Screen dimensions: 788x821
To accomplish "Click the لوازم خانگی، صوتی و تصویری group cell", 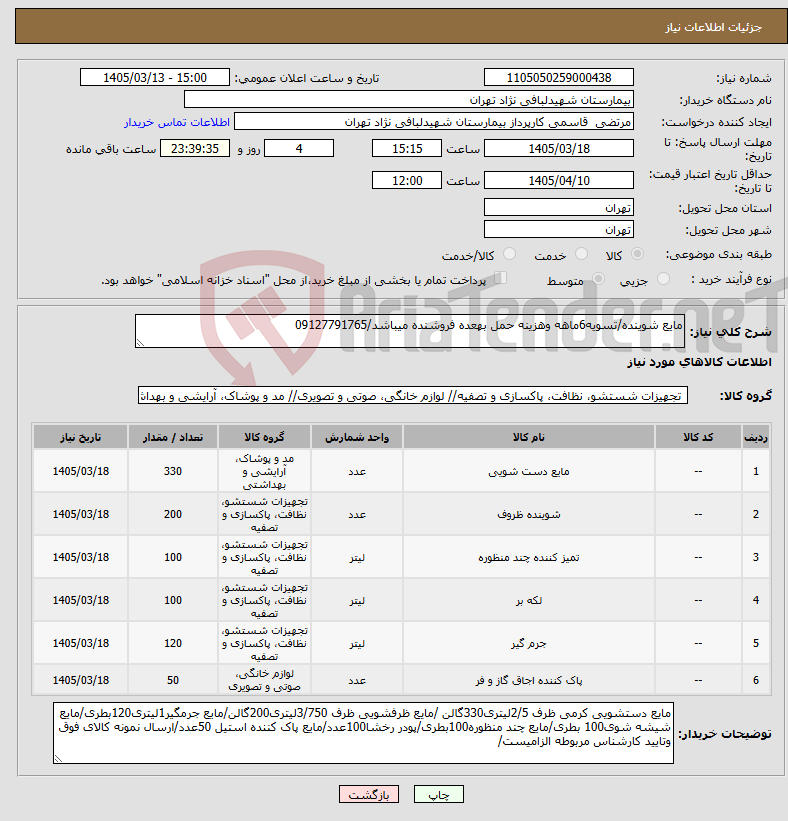I will pos(264,680).
